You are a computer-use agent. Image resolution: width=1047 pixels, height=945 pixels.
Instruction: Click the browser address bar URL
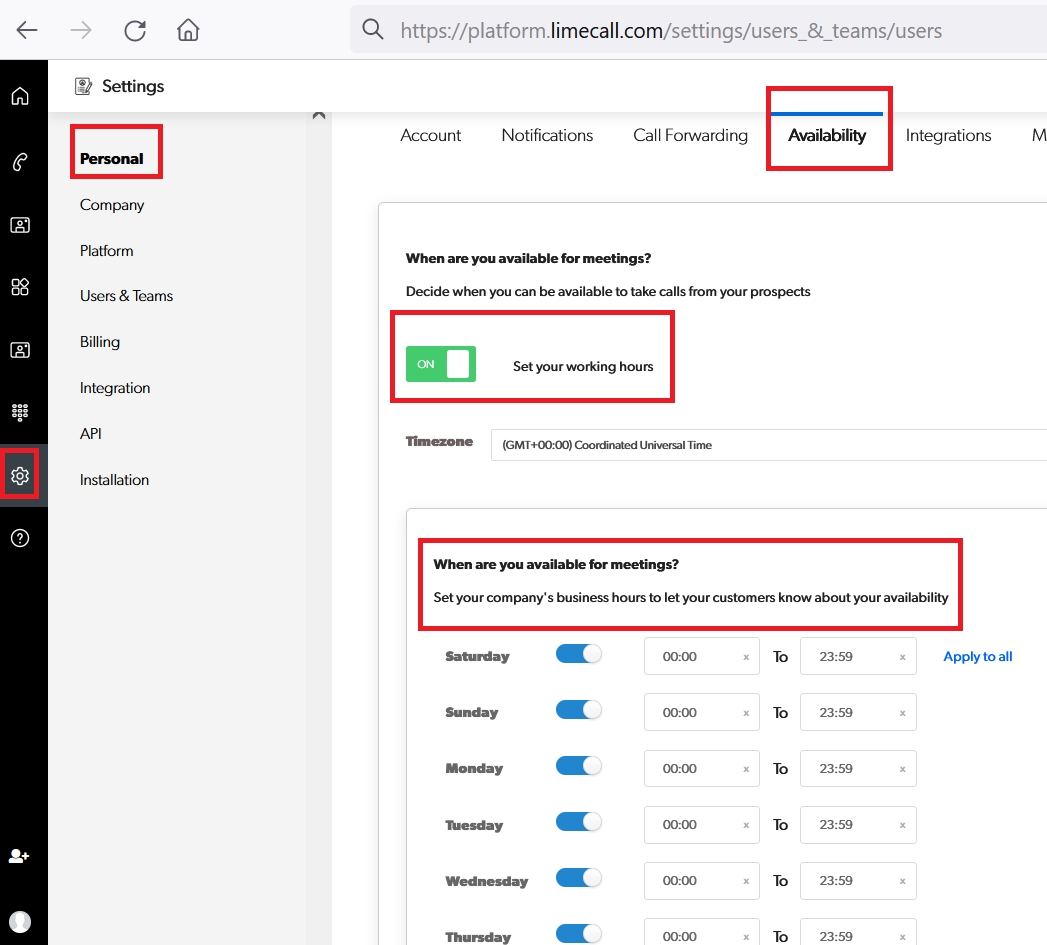(670, 31)
